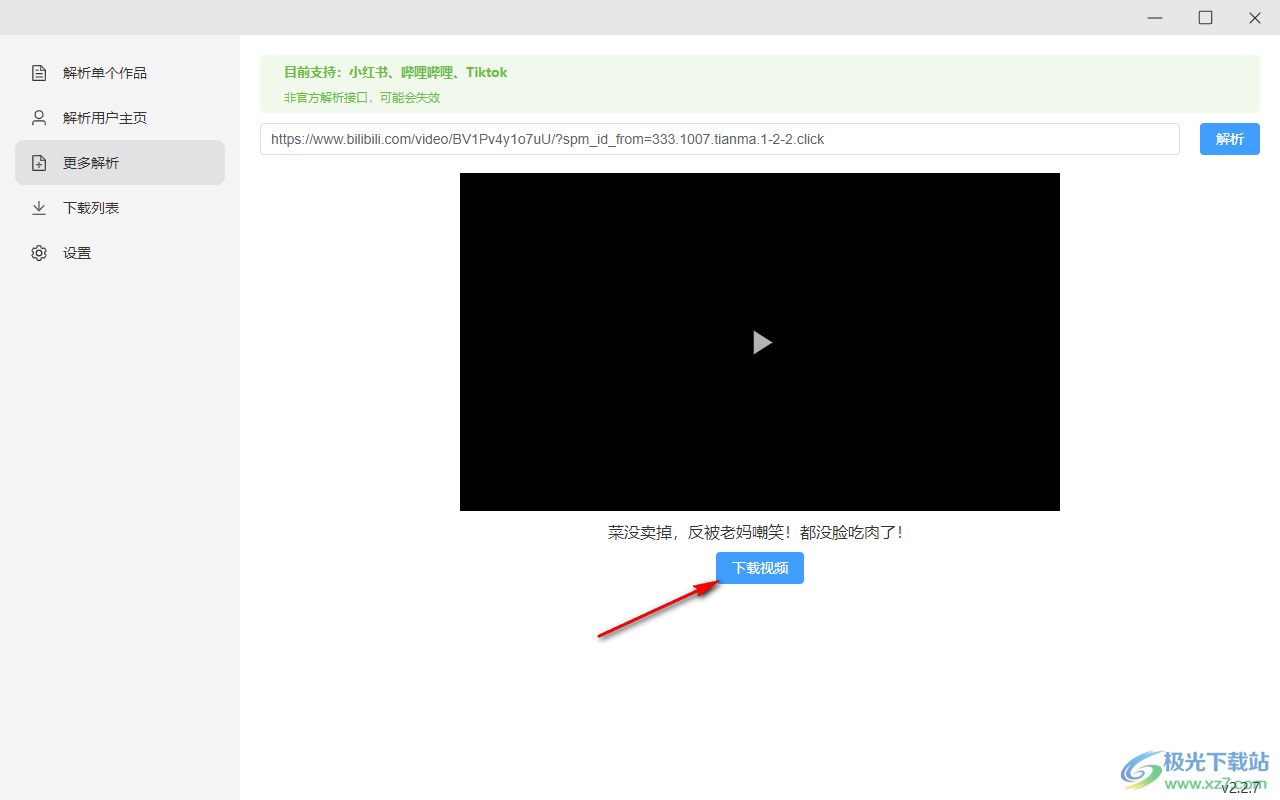The image size is (1280, 800).
Task: Select the 更多解析 menu item
Action: click(120, 163)
